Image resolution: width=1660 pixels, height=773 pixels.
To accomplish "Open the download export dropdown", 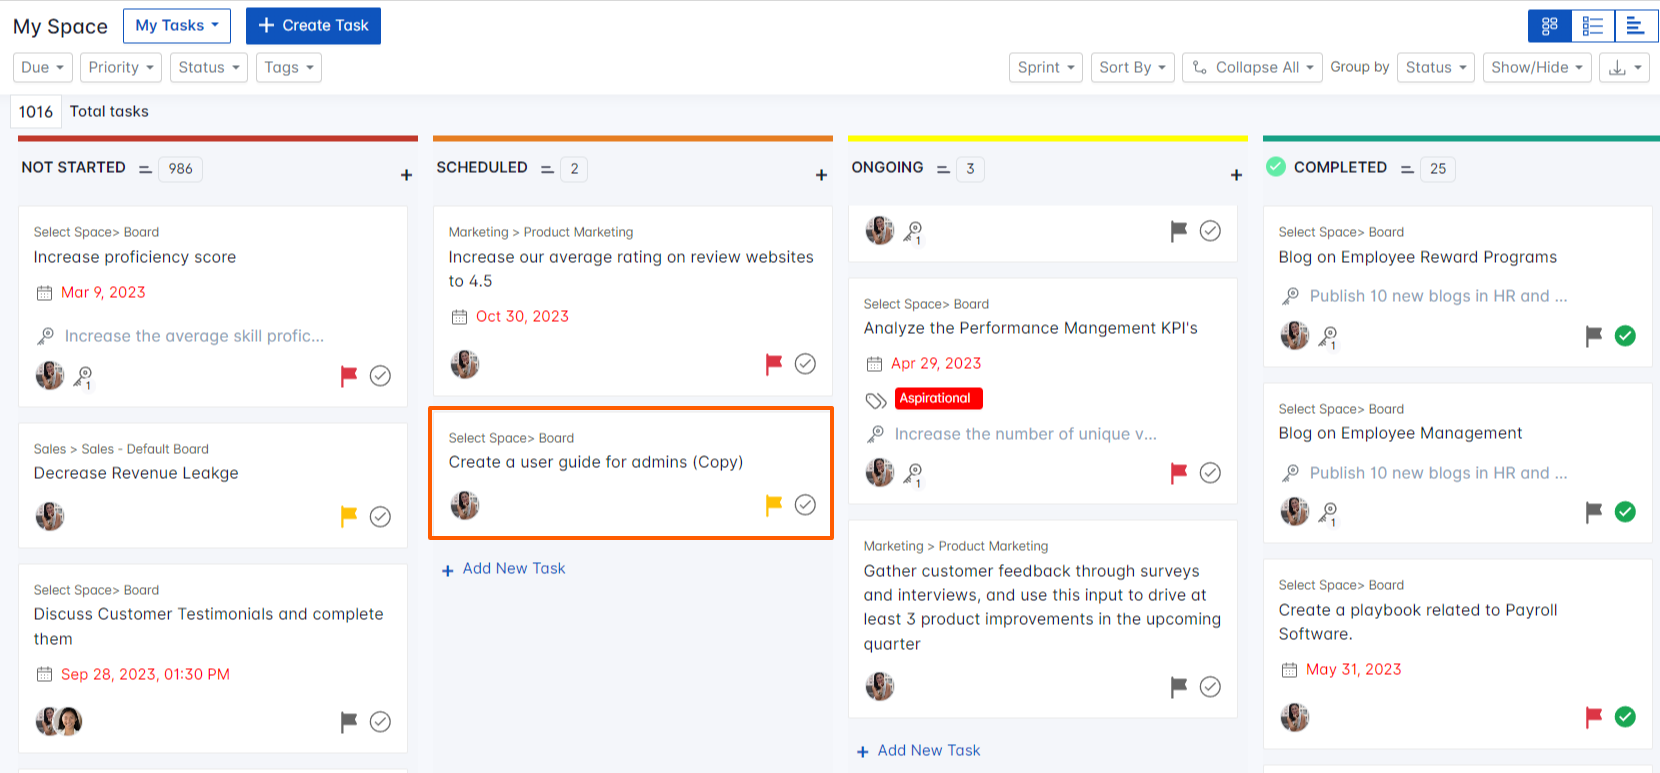I will click(1624, 67).
